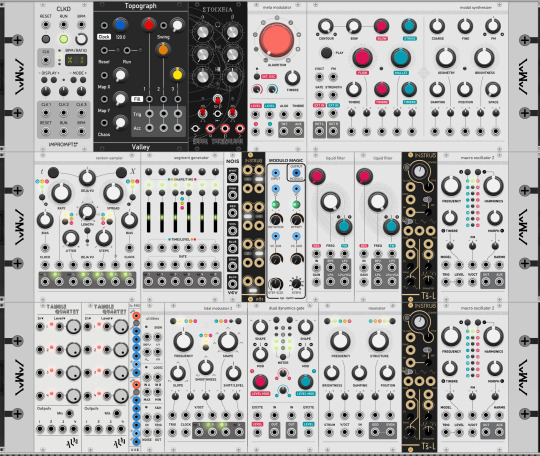Click the black X button on random sampler
The height and width of the screenshot is (456, 540).
(x=121, y=172)
